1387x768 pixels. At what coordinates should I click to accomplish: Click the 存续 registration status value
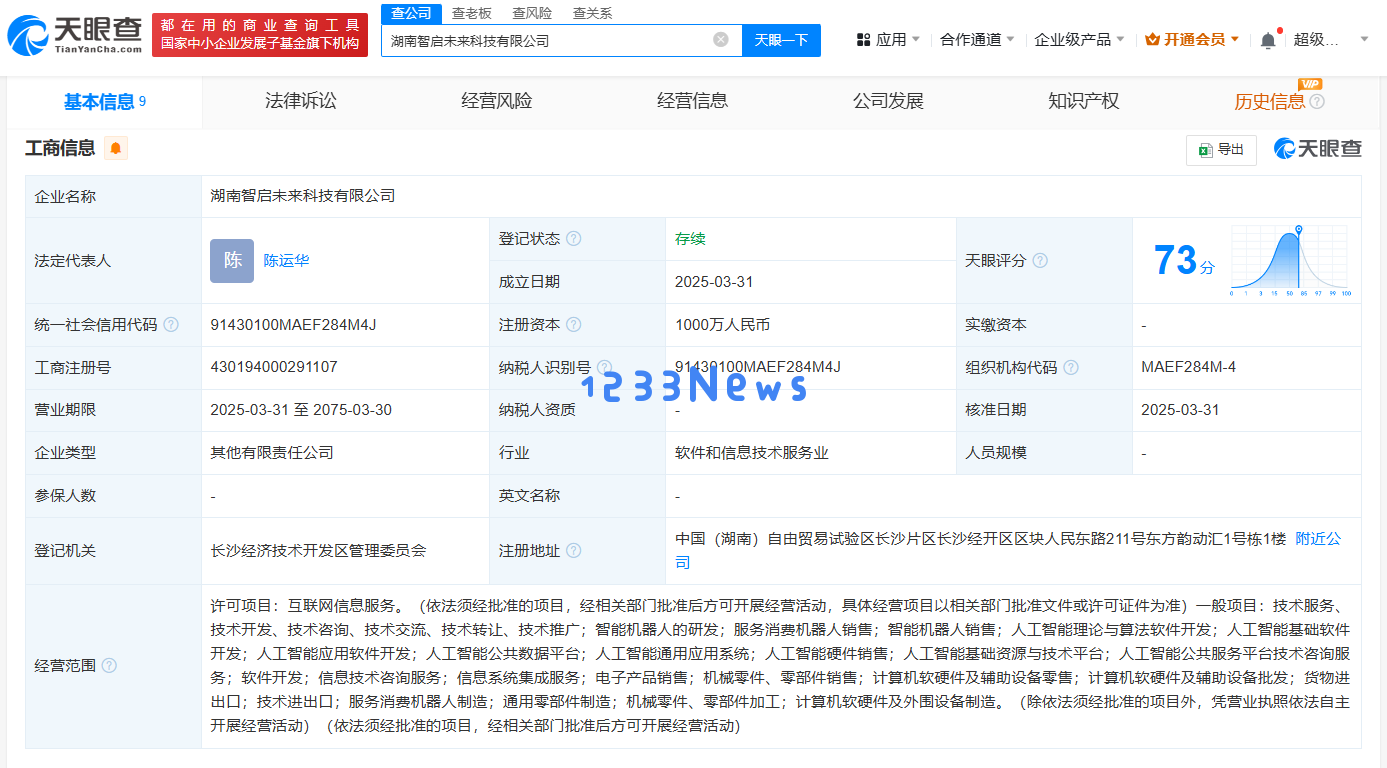click(690, 239)
